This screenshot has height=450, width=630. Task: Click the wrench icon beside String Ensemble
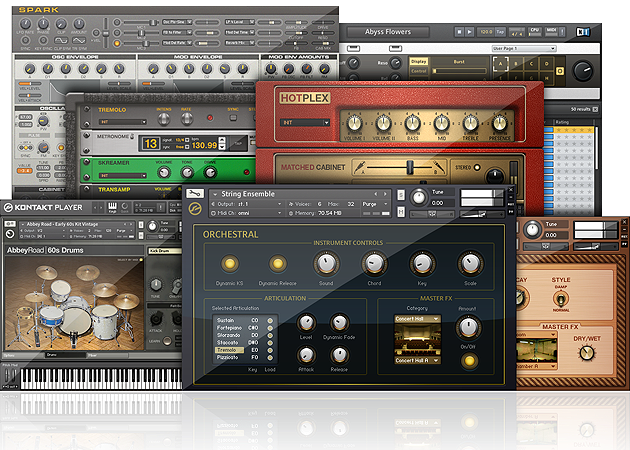tap(193, 193)
